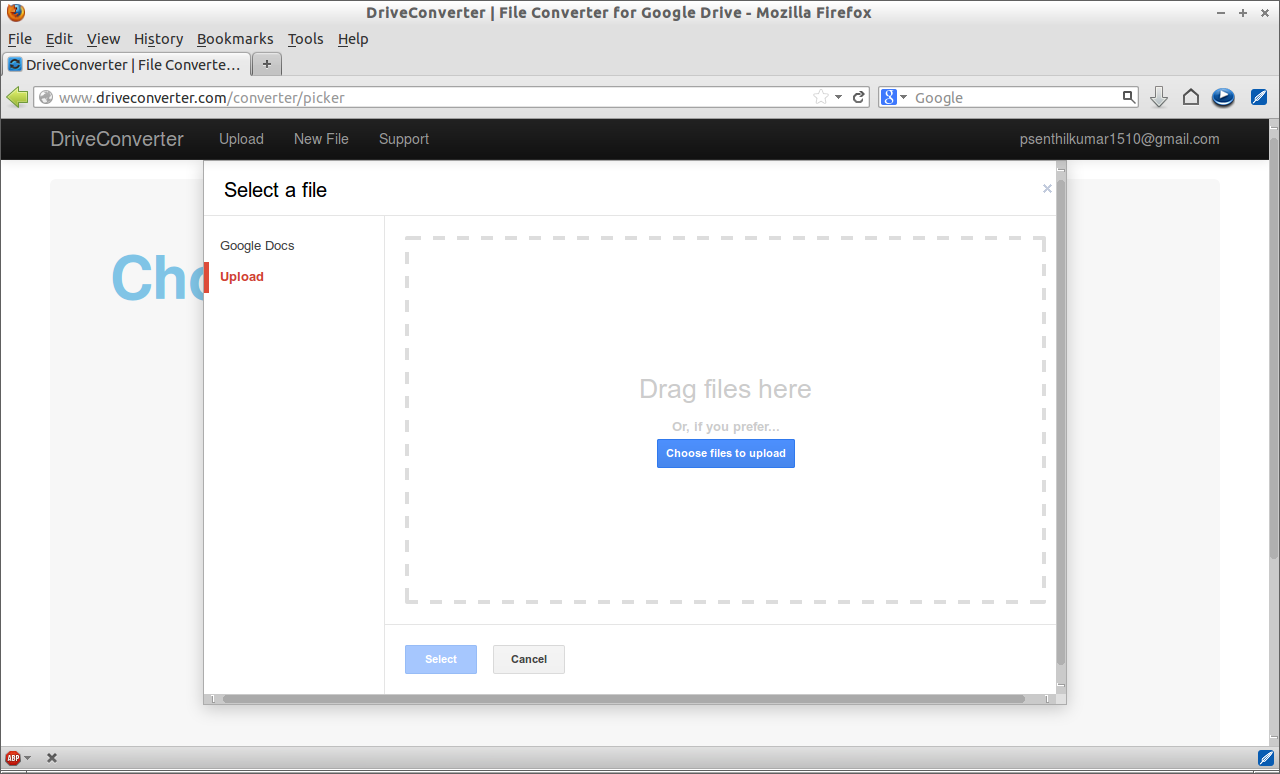The height and width of the screenshot is (774, 1280).
Task: Open the History menu
Action: click(x=158, y=39)
